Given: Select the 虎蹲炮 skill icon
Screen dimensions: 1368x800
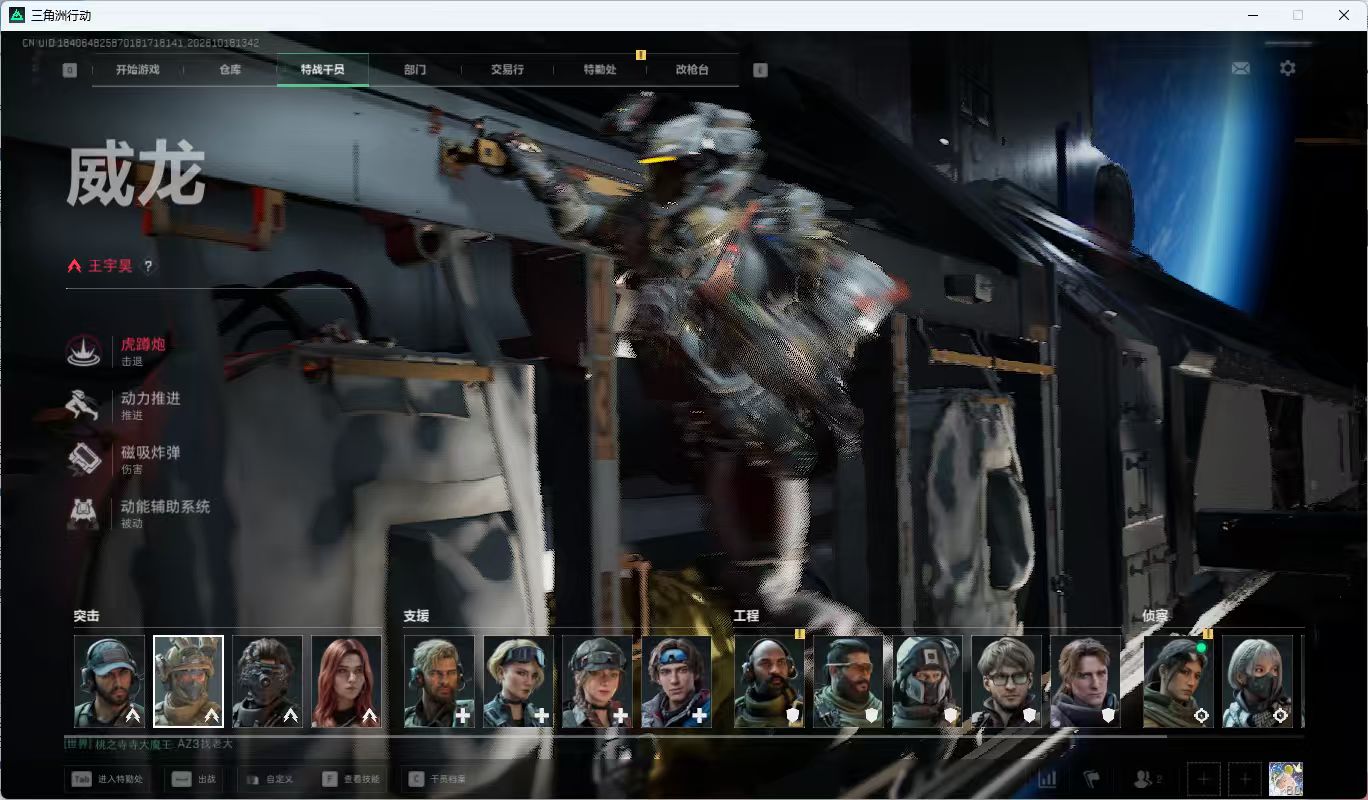Looking at the screenshot, I should 83,351.
